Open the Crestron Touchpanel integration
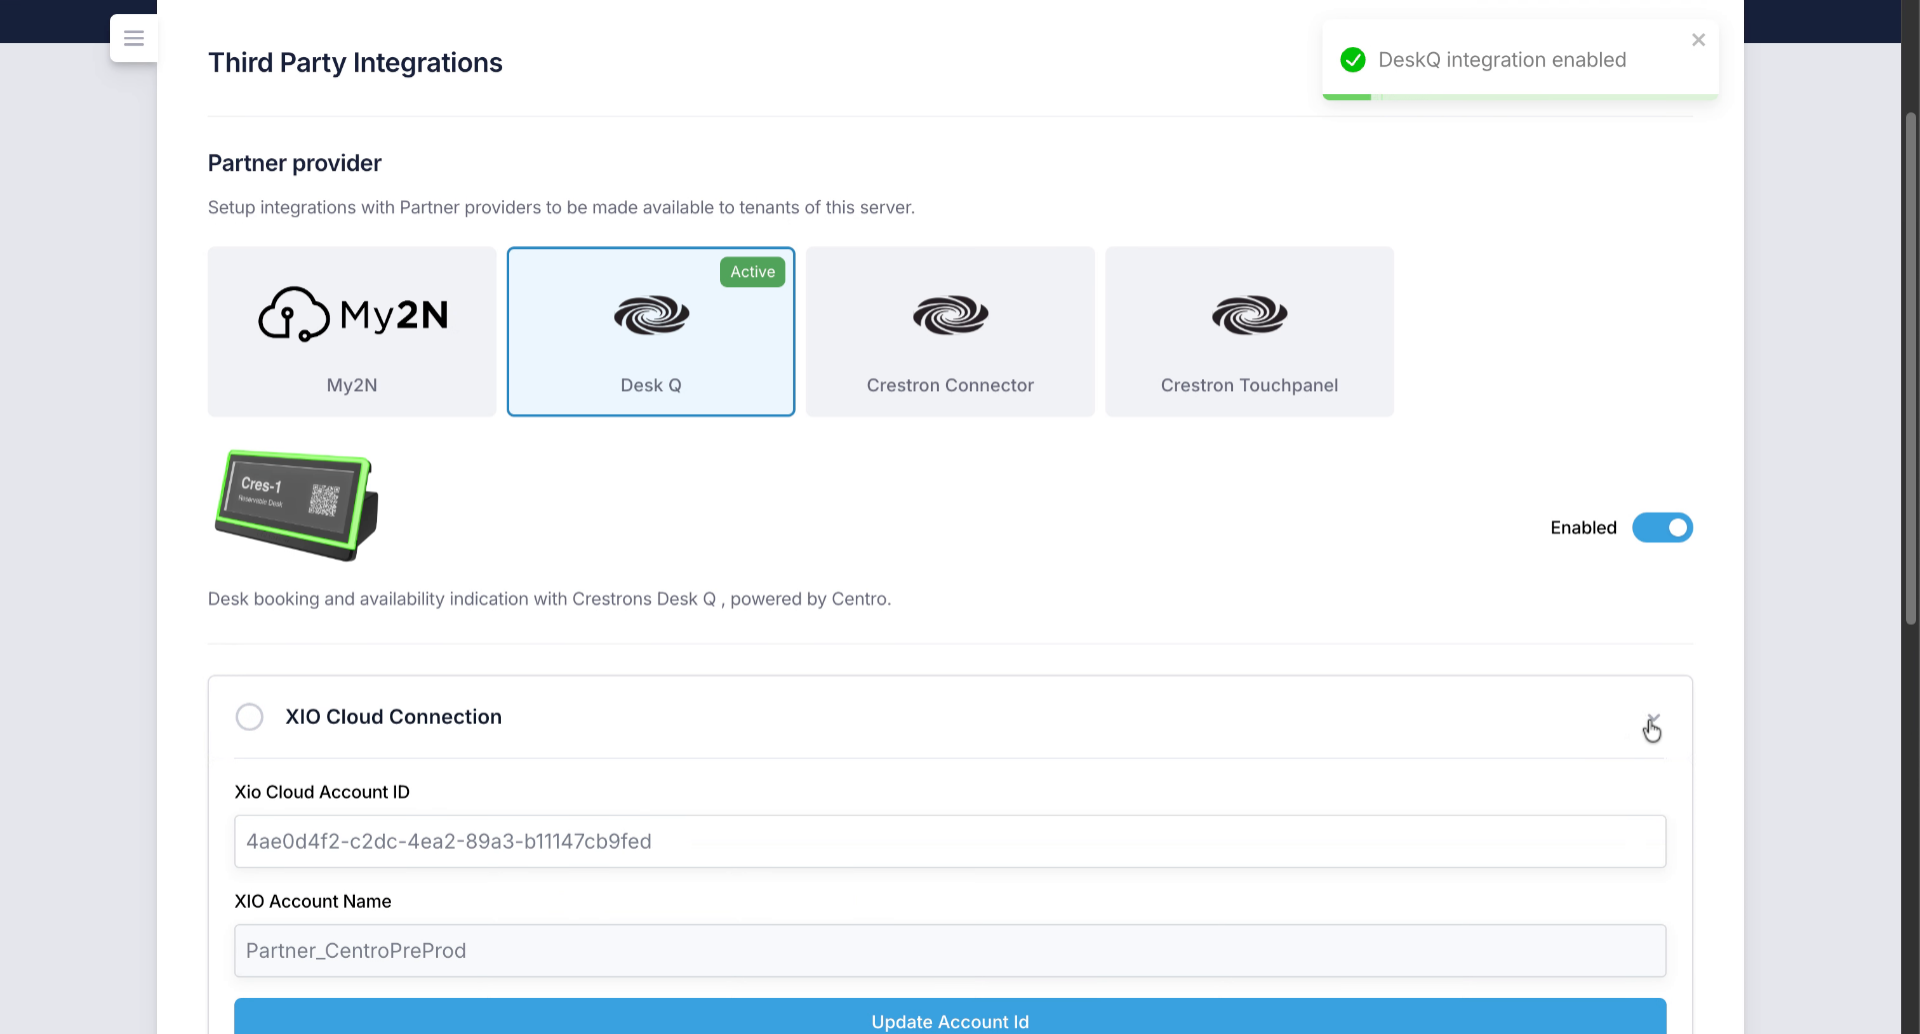 pos(1249,331)
